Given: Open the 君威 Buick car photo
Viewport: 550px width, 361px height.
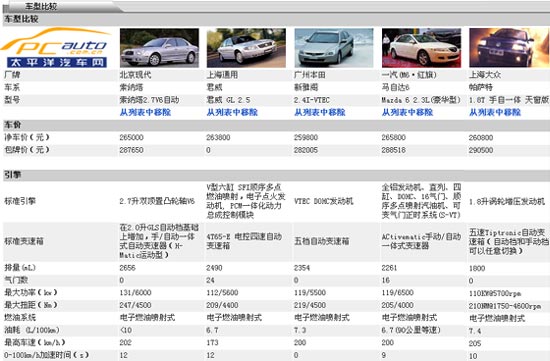Looking at the screenshot, I should pos(246,48).
